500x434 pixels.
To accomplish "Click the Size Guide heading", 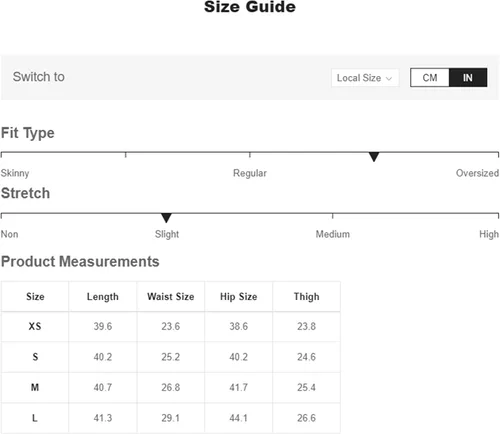I will [x=250, y=7].
